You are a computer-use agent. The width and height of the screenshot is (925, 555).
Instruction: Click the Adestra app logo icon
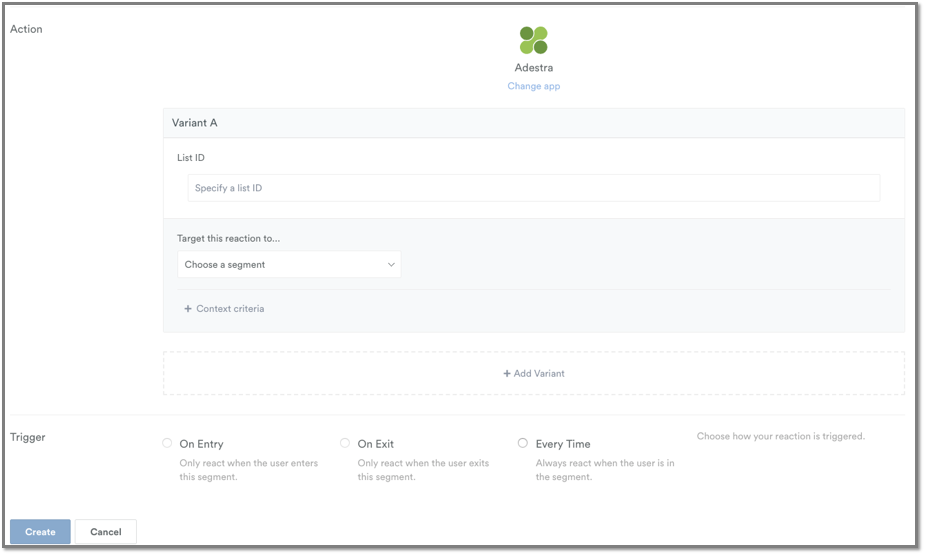click(533, 40)
